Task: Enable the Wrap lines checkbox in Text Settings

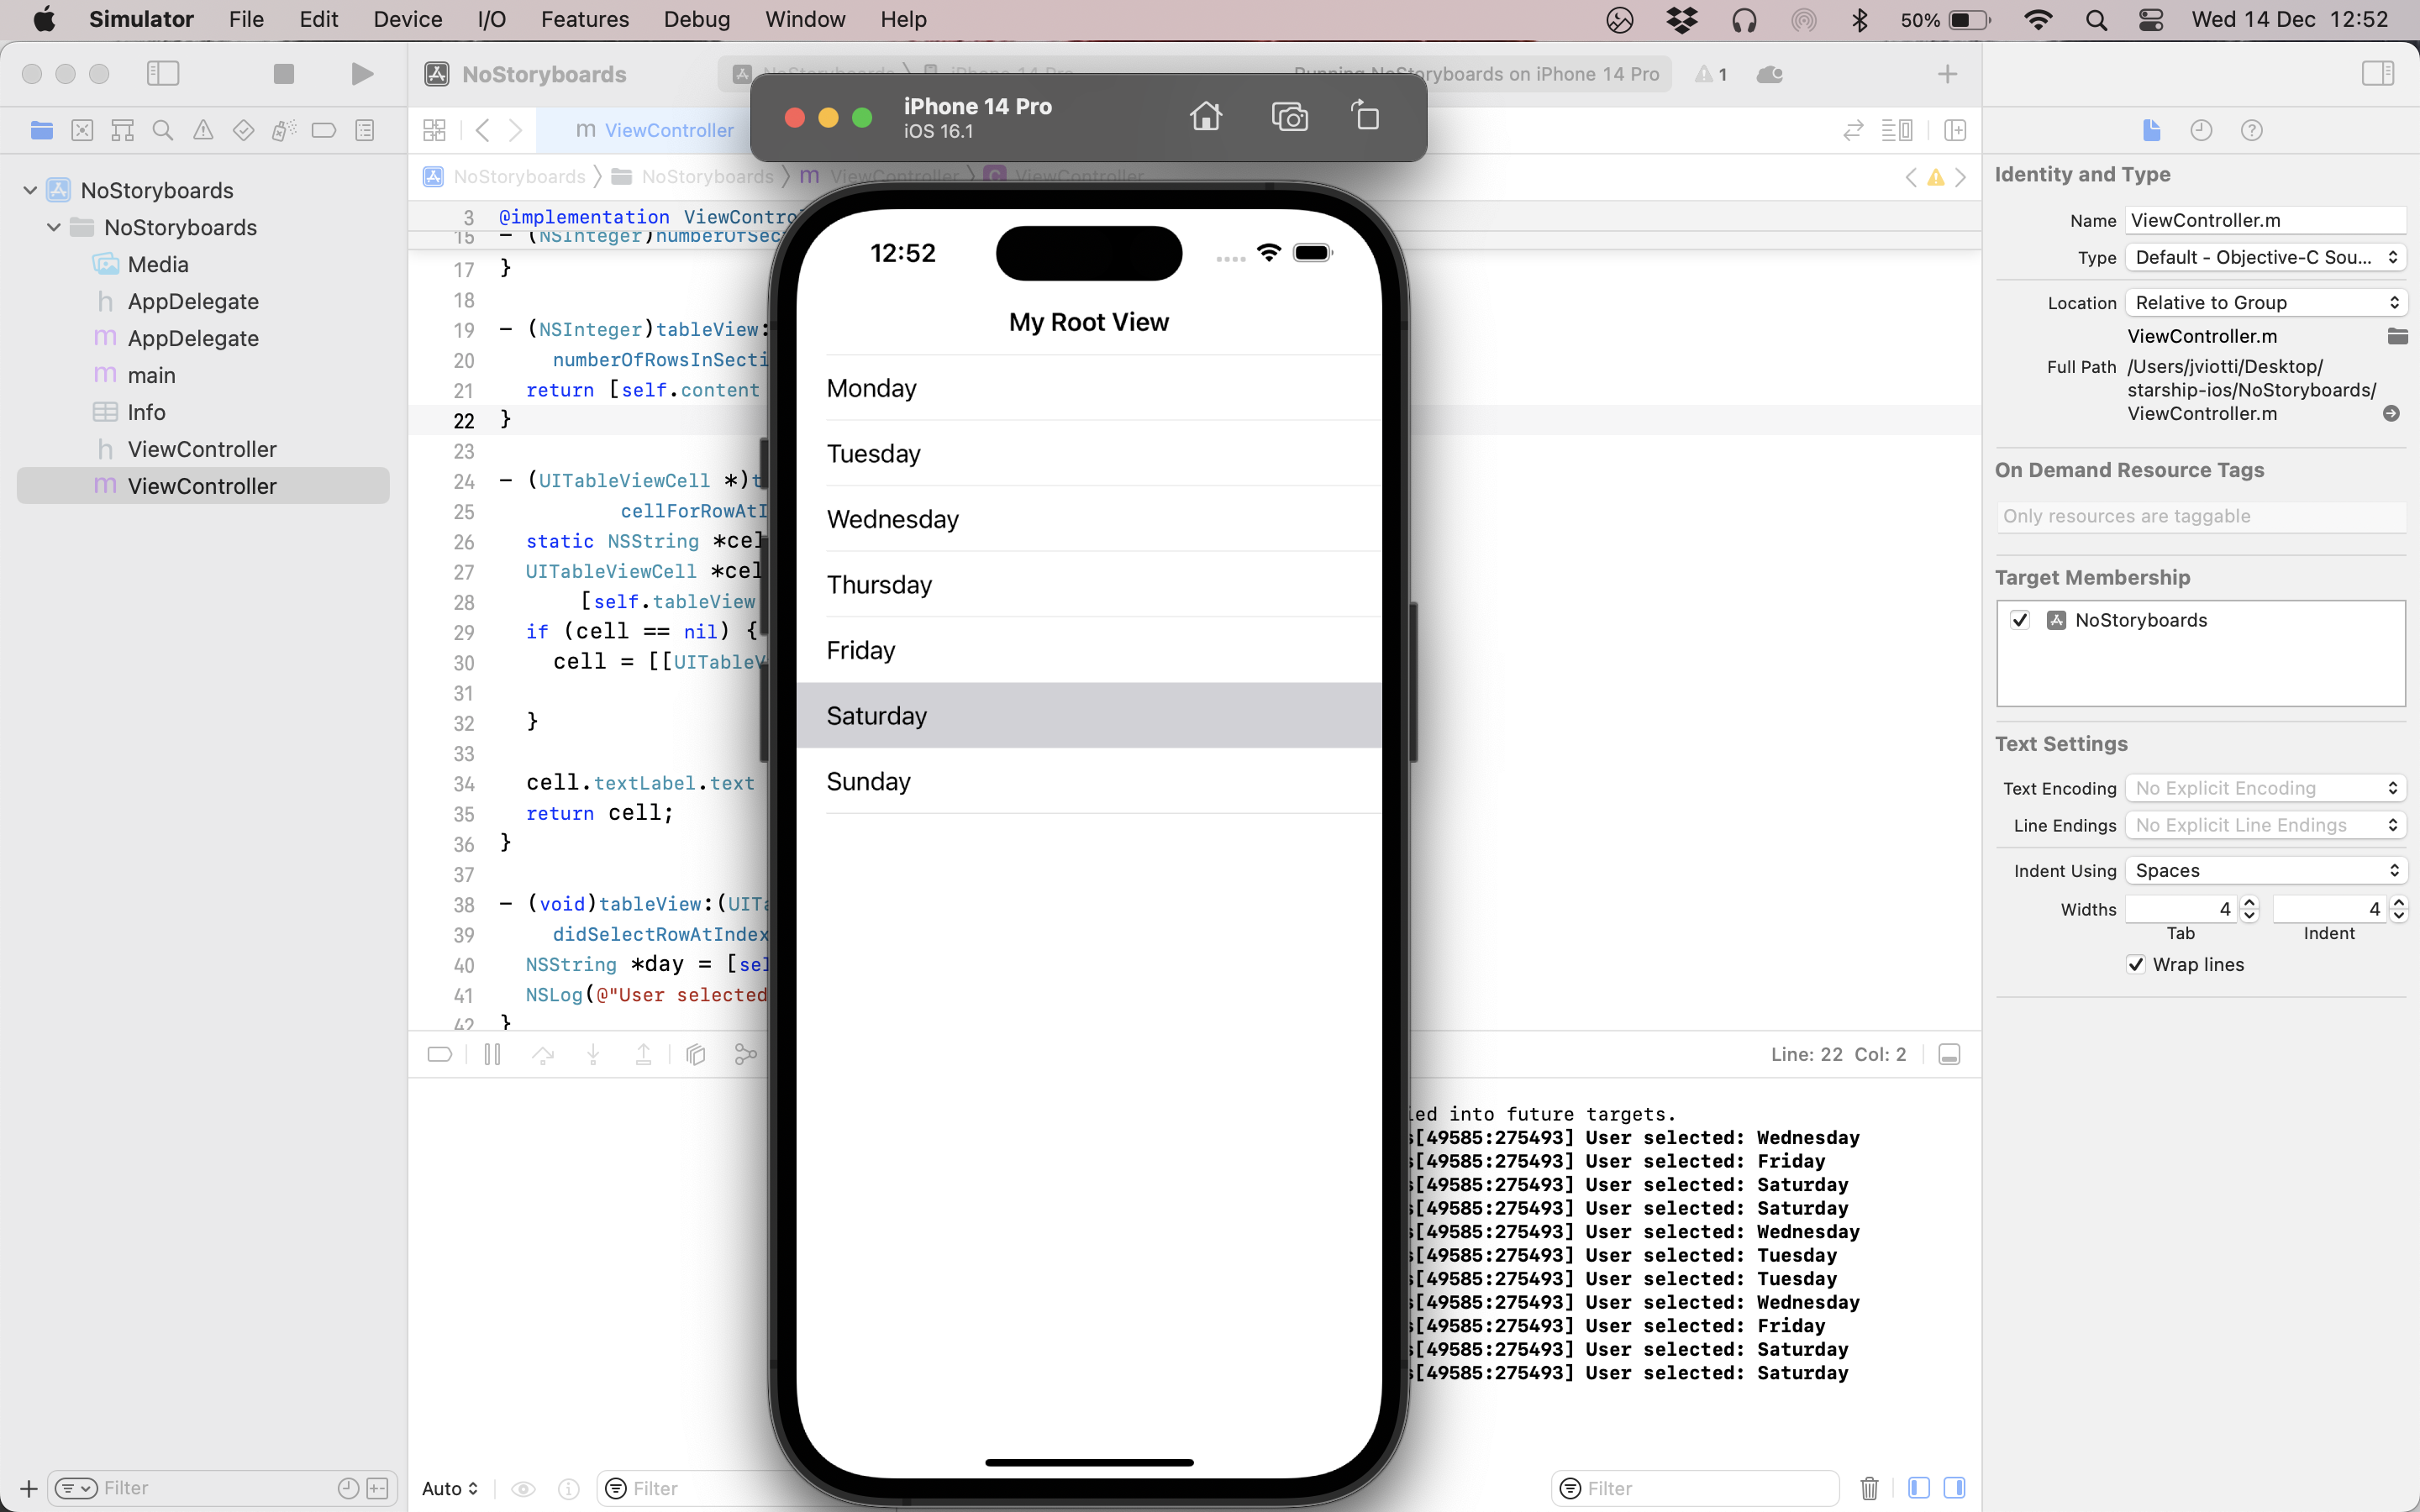Action: [x=2134, y=963]
